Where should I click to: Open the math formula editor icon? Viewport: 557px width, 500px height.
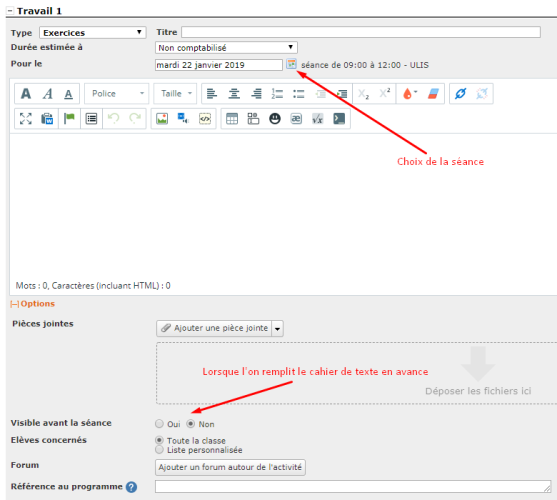tap(317, 119)
